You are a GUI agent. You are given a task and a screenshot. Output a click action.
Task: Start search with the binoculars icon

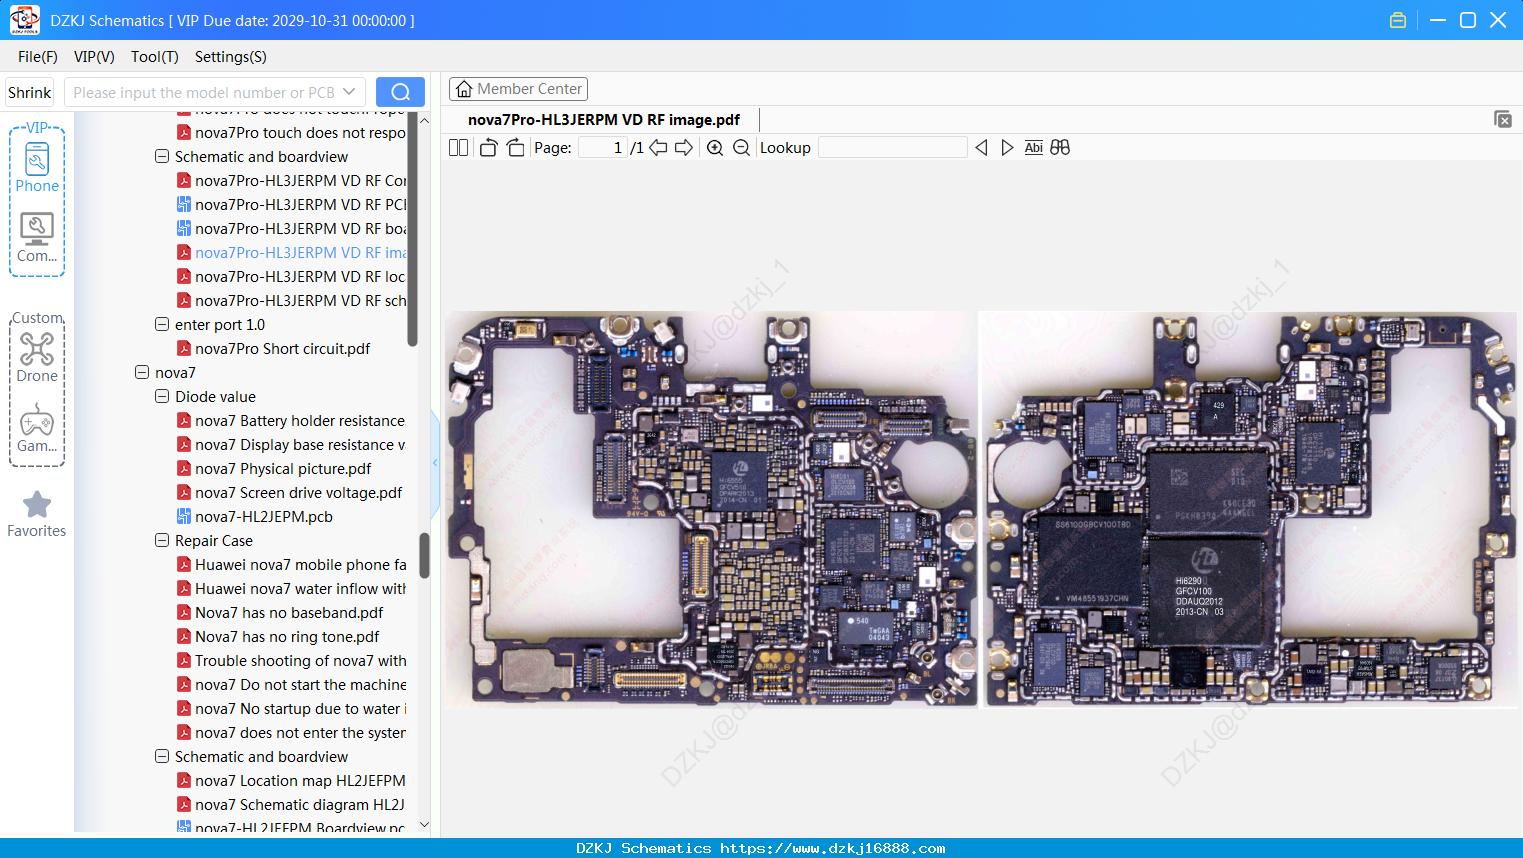(x=1060, y=148)
